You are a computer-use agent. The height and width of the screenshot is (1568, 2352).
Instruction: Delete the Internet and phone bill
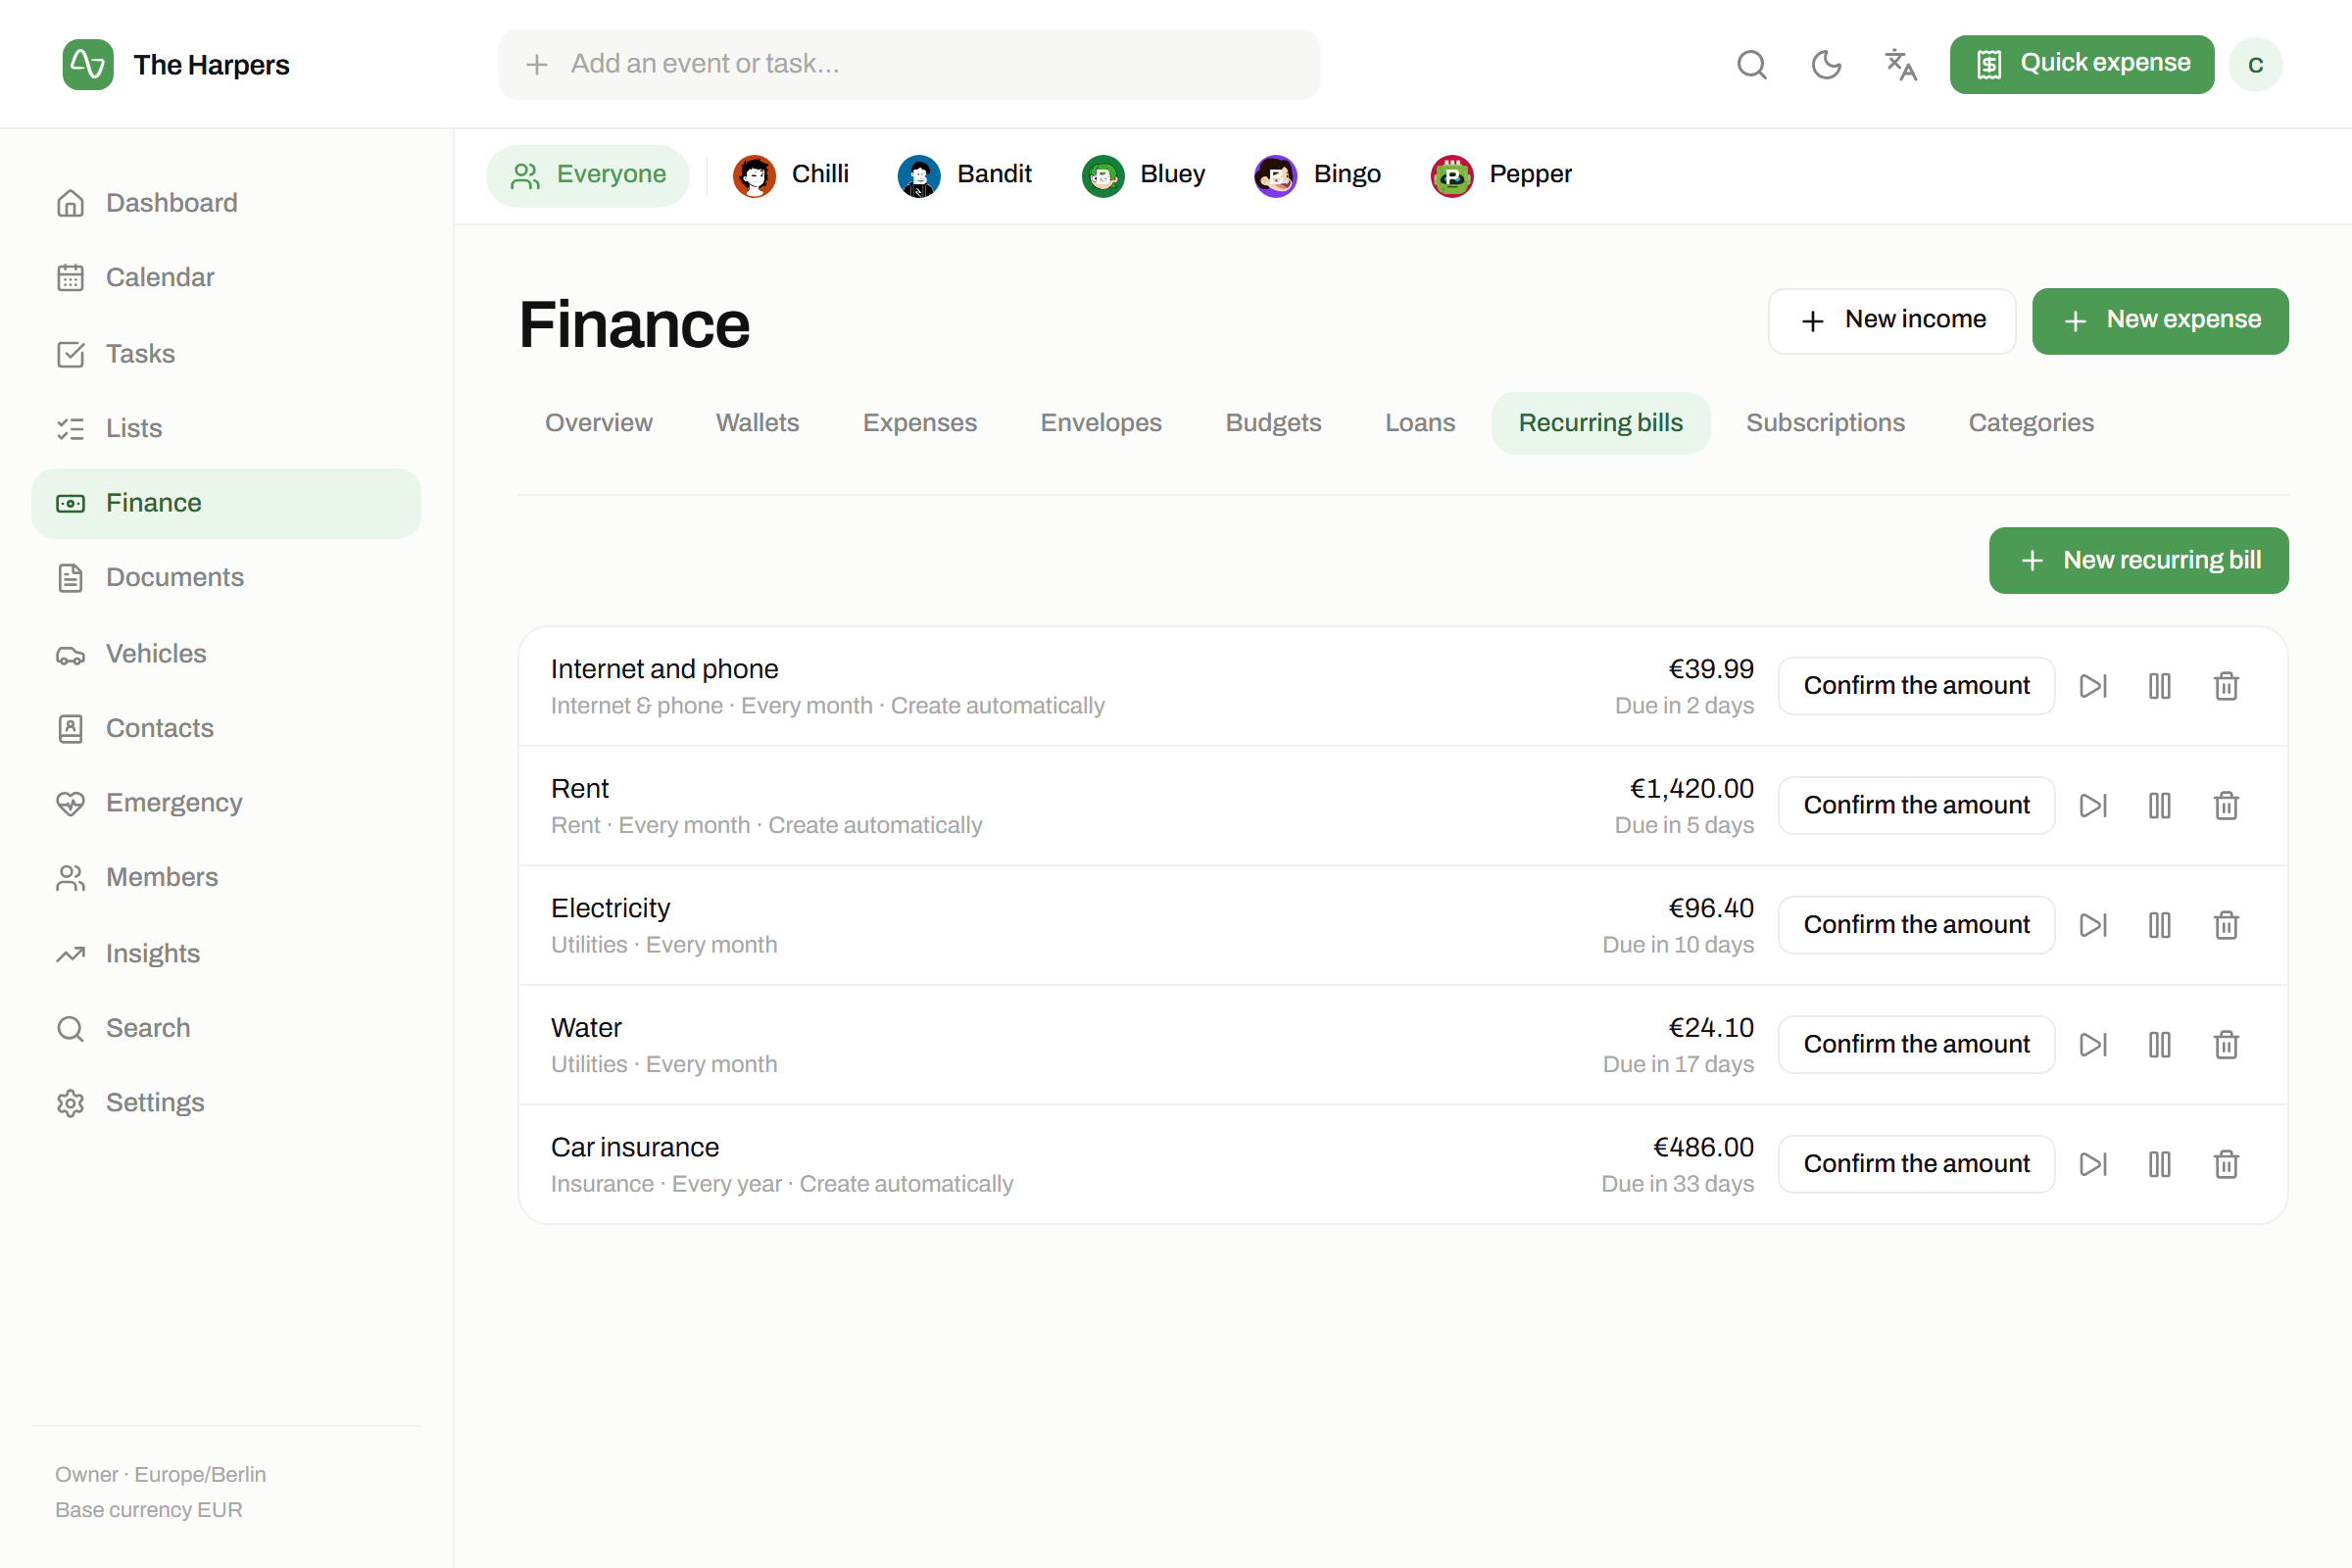[2226, 686]
